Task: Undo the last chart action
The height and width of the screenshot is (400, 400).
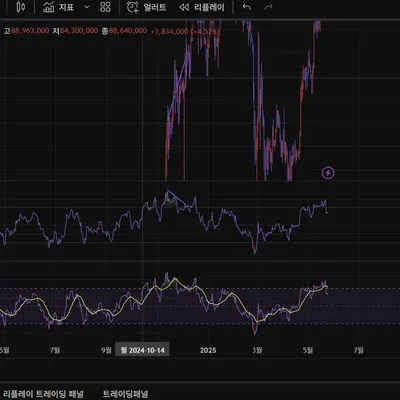Action: [247, 7]
